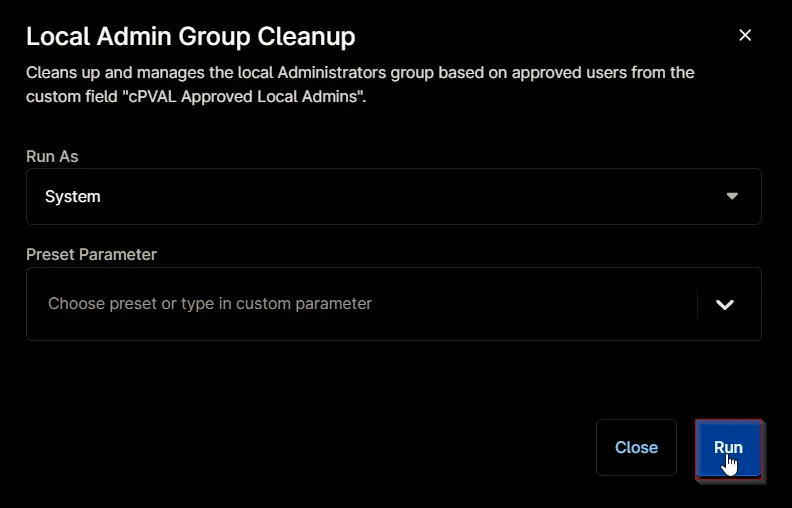The image size is (792, 508).
Task: Open the Run As dropdown showing System
Action: [x=393, y=196]
